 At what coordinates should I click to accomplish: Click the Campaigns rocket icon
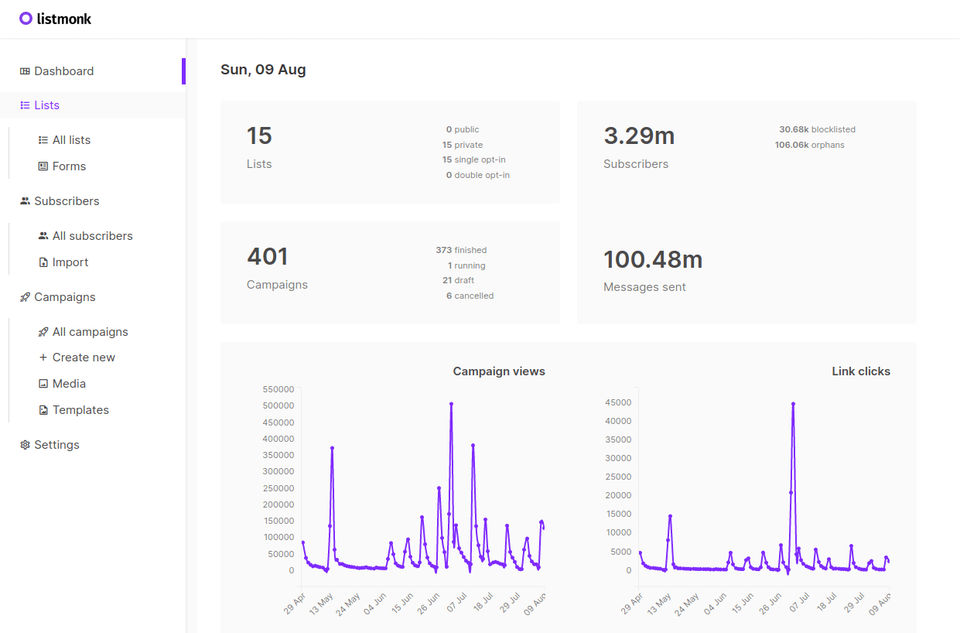click(24, 297)
